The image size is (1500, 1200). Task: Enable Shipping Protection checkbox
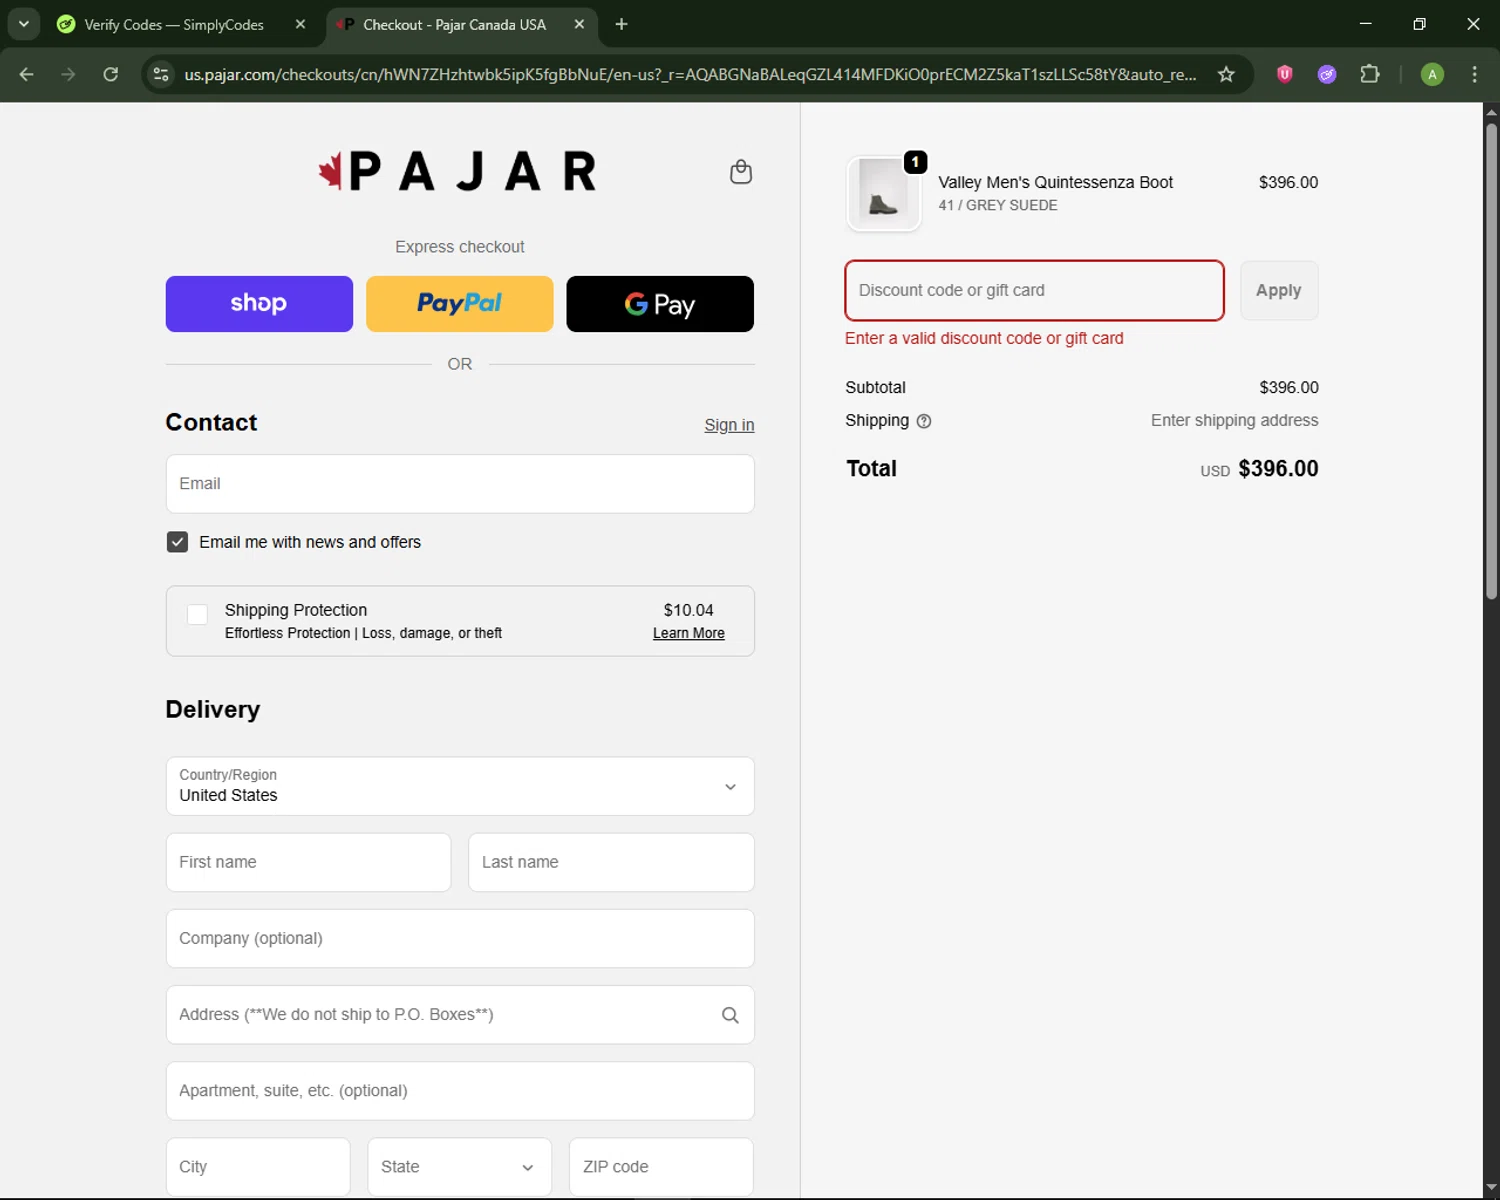(198, 614)
